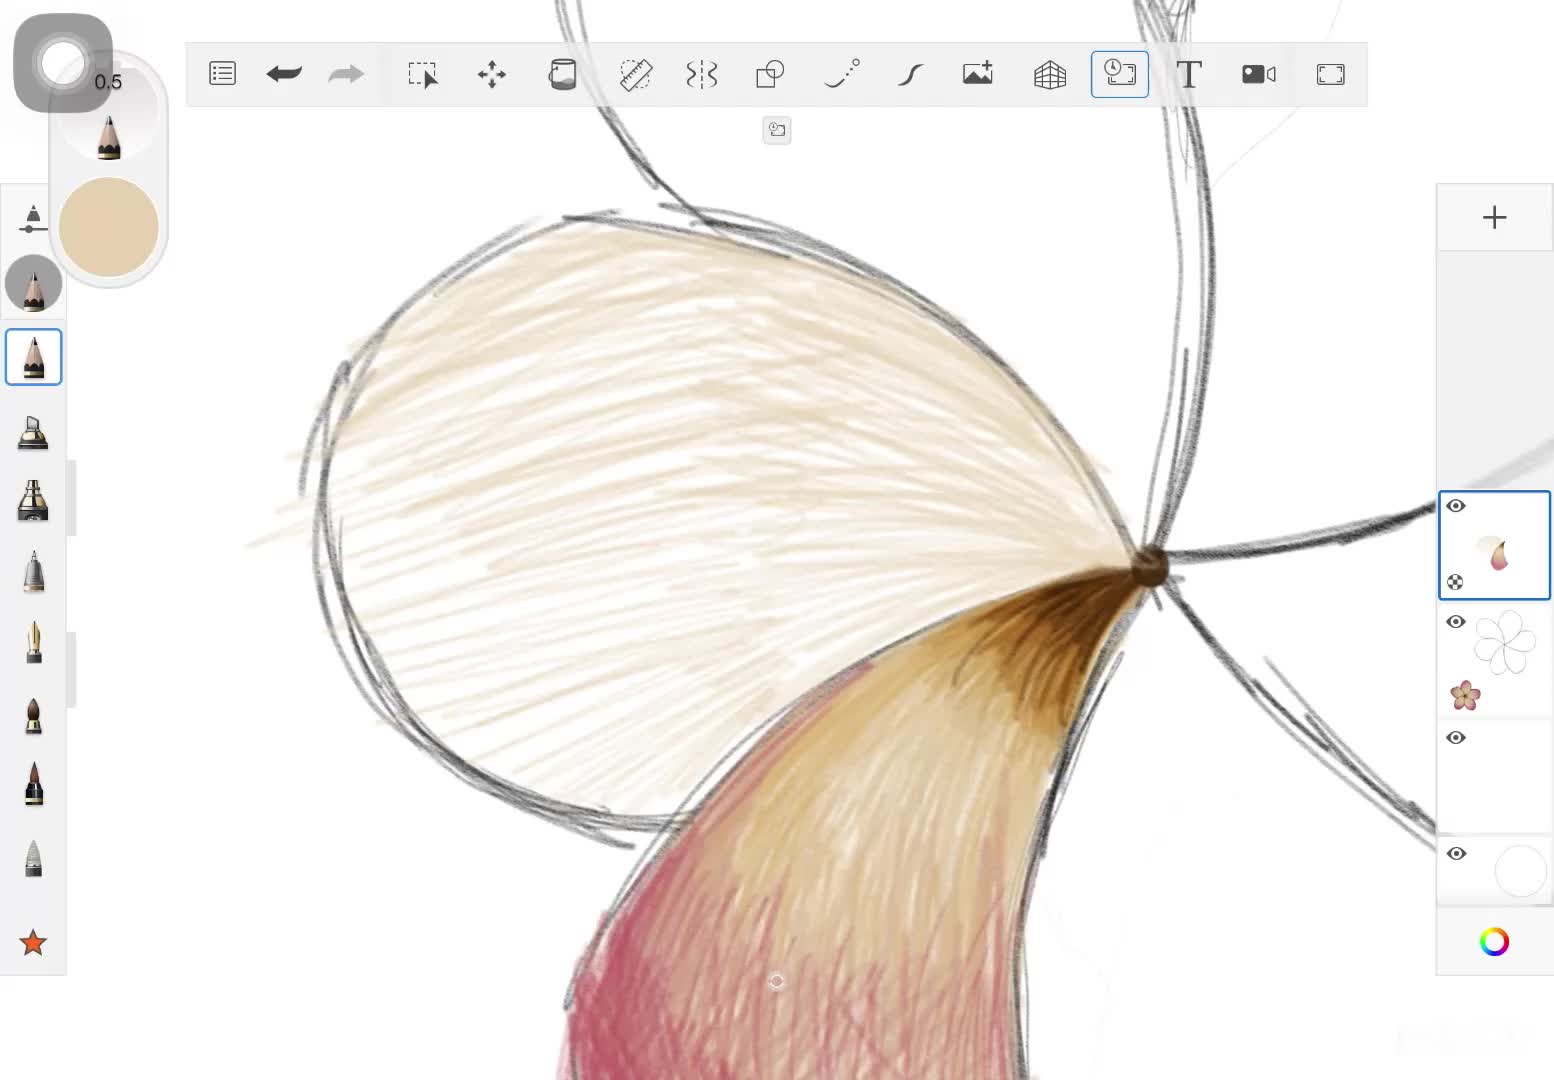This screenshot has width=1554, height=1080.
Task: Select the Transform move tool
Action: [x=492, y=75]
